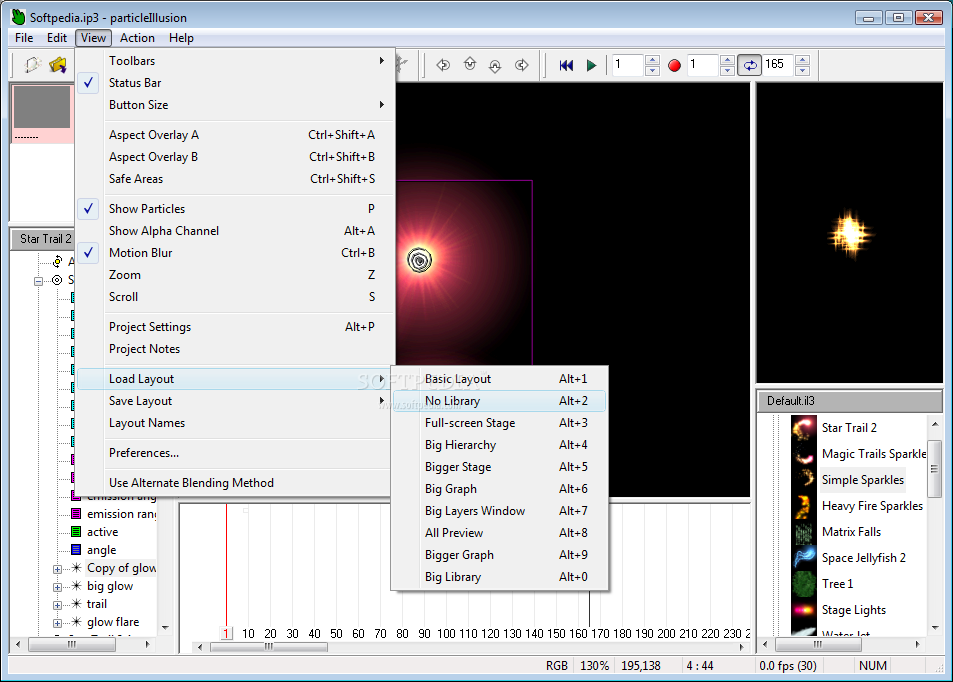The height and width of the screenshot is (682, 953).
Task: Click the red Record button
Action: pyautogui.click(x=674, y=65)
